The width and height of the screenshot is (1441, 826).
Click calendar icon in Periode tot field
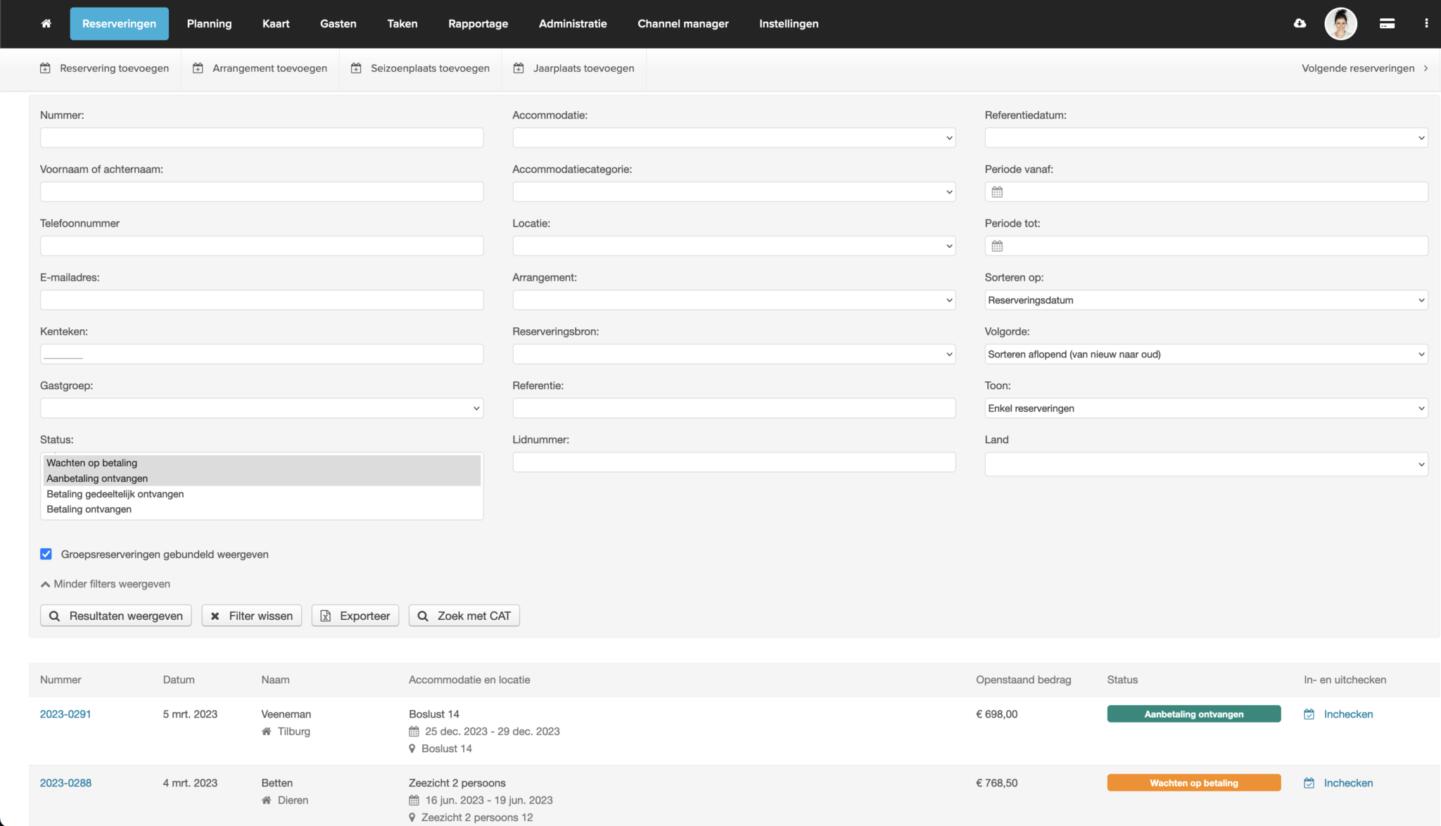[x=997, y=246]
